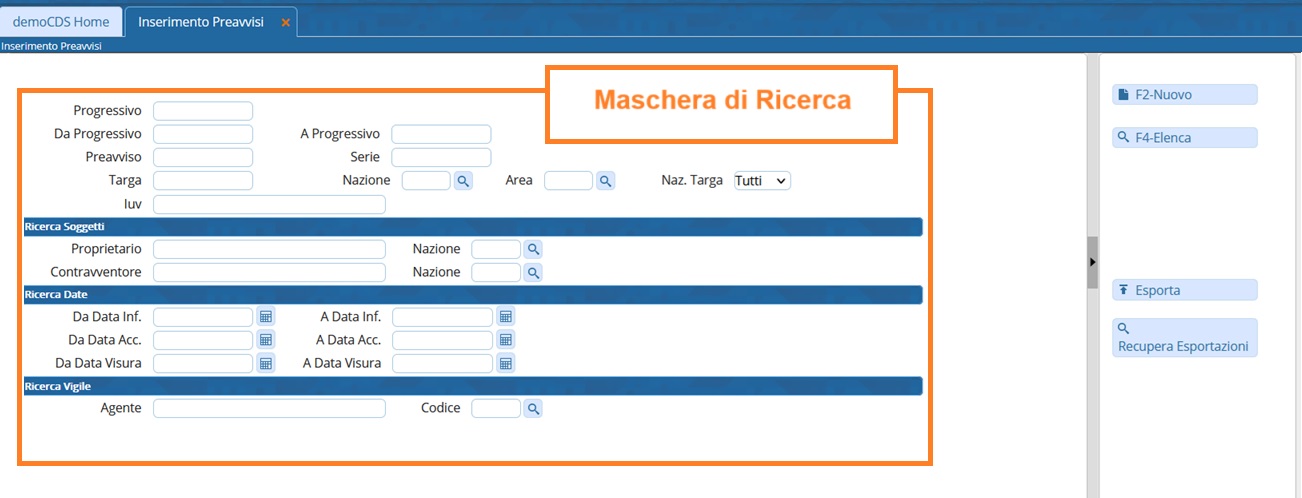The height and width of the screenshot is (498, 1302).
Task: Click the Proprietario Nazione lookup icon
Action: tap(533, 249)
